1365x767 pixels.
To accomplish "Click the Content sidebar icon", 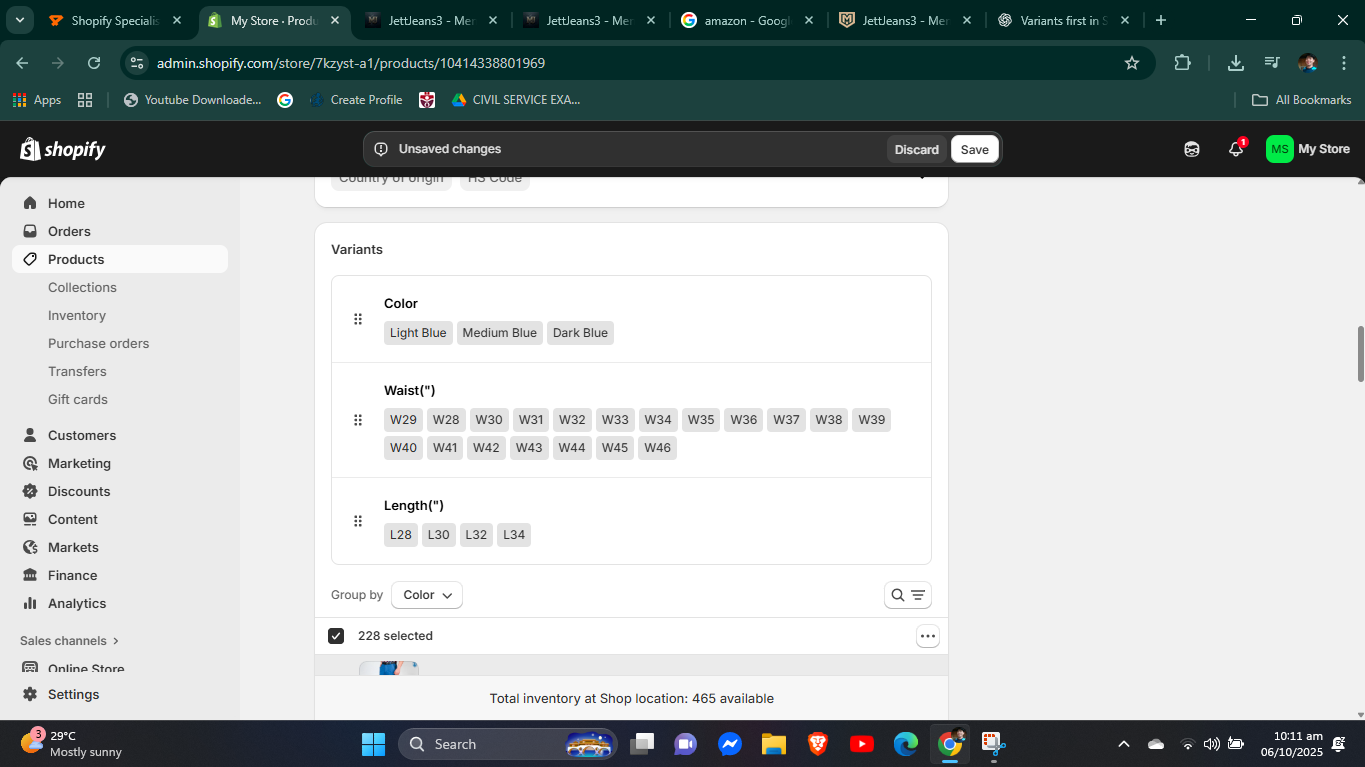I will pos(30,519).
